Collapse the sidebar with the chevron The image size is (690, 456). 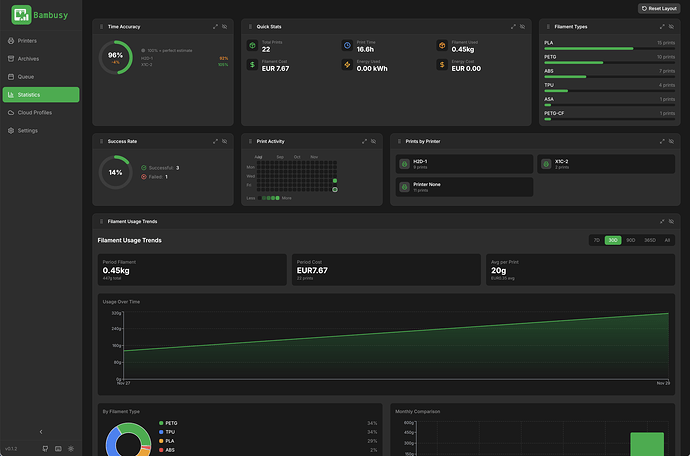[x=41, y=432]
